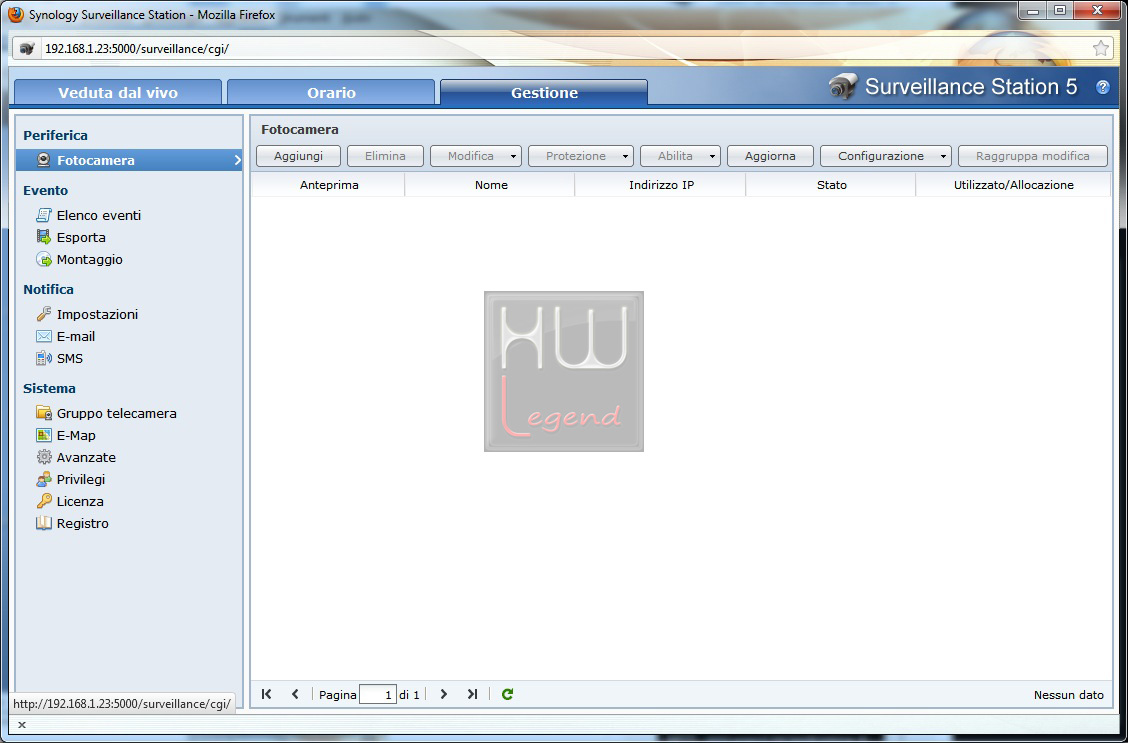Open Gruppo telecamera under Sistema
1128x743 pixels.
[x=117, y=414]
